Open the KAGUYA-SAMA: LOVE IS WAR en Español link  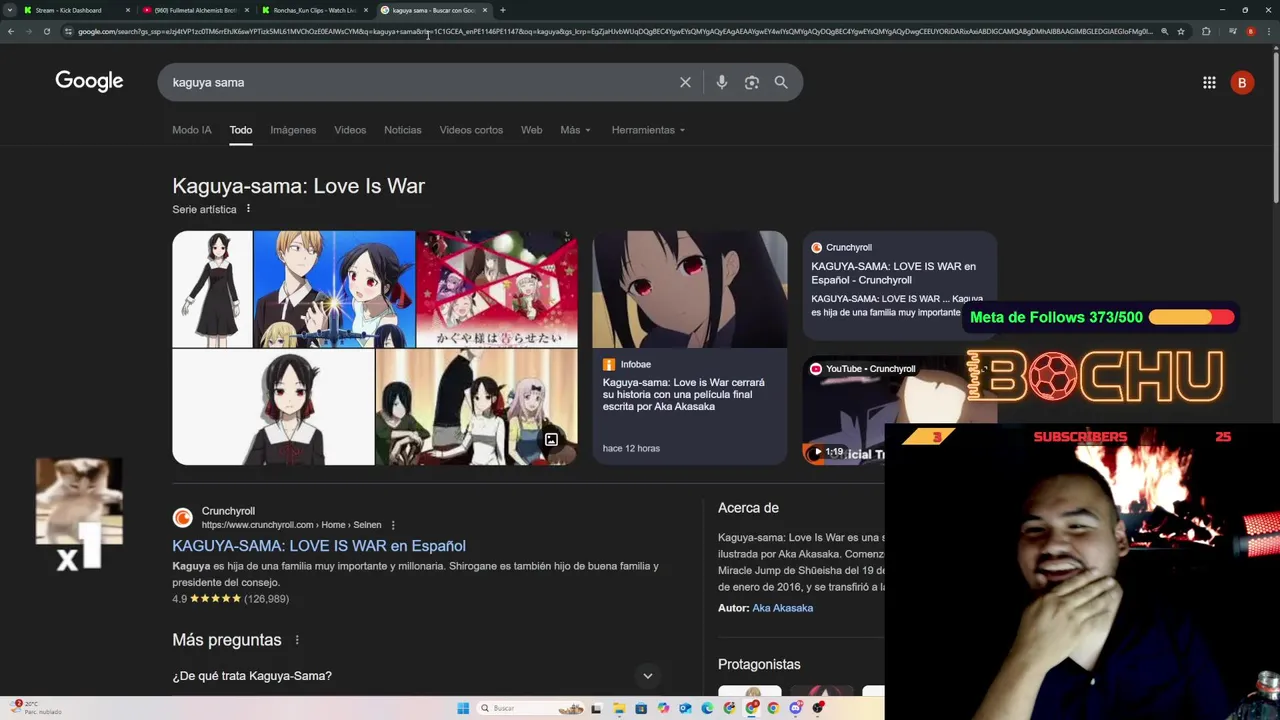tap(319, 545)
